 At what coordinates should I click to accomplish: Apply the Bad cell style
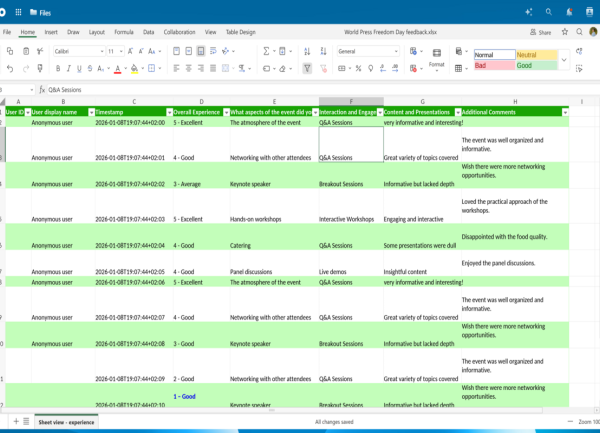tap(494, 65)
